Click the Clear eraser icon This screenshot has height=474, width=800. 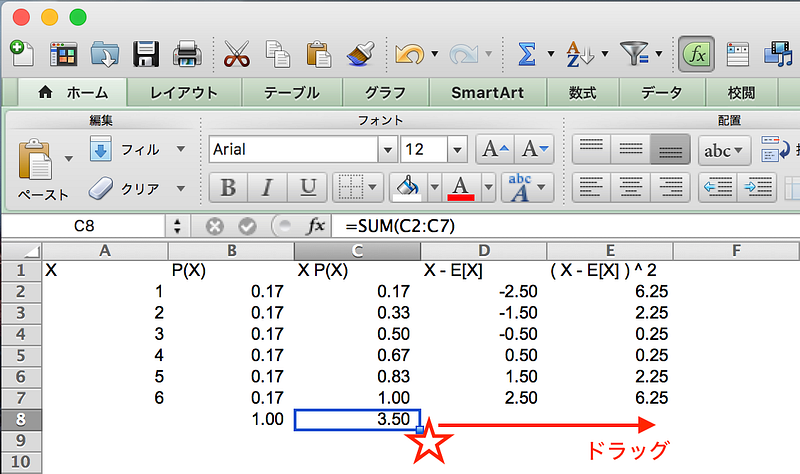[101, 188]
